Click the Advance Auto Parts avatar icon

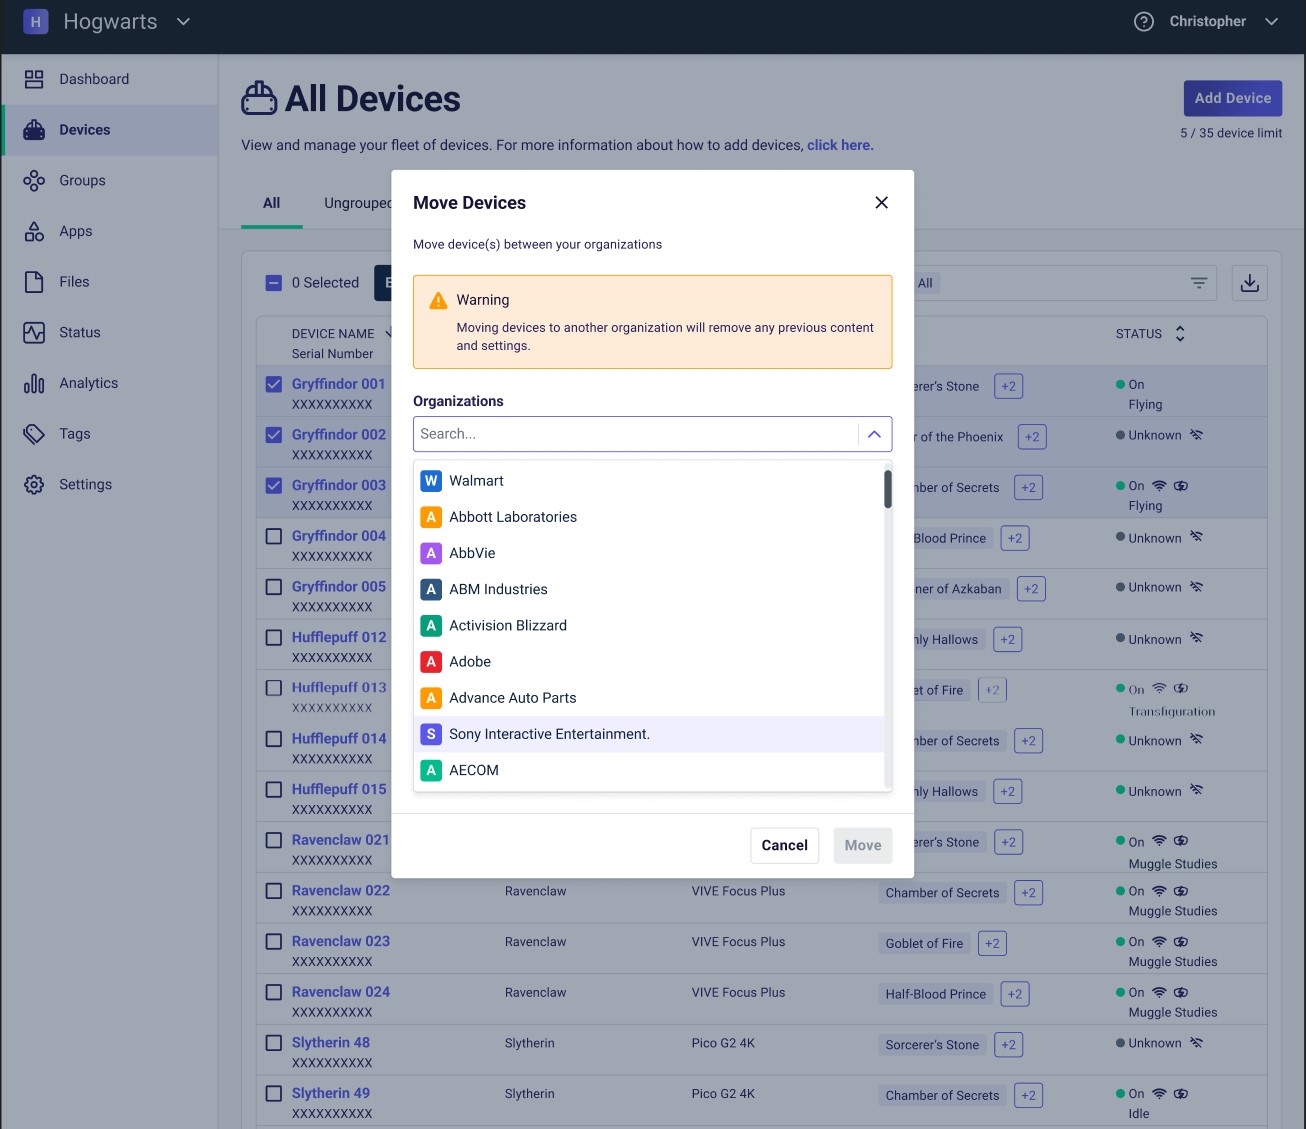[x=431, y=698]
